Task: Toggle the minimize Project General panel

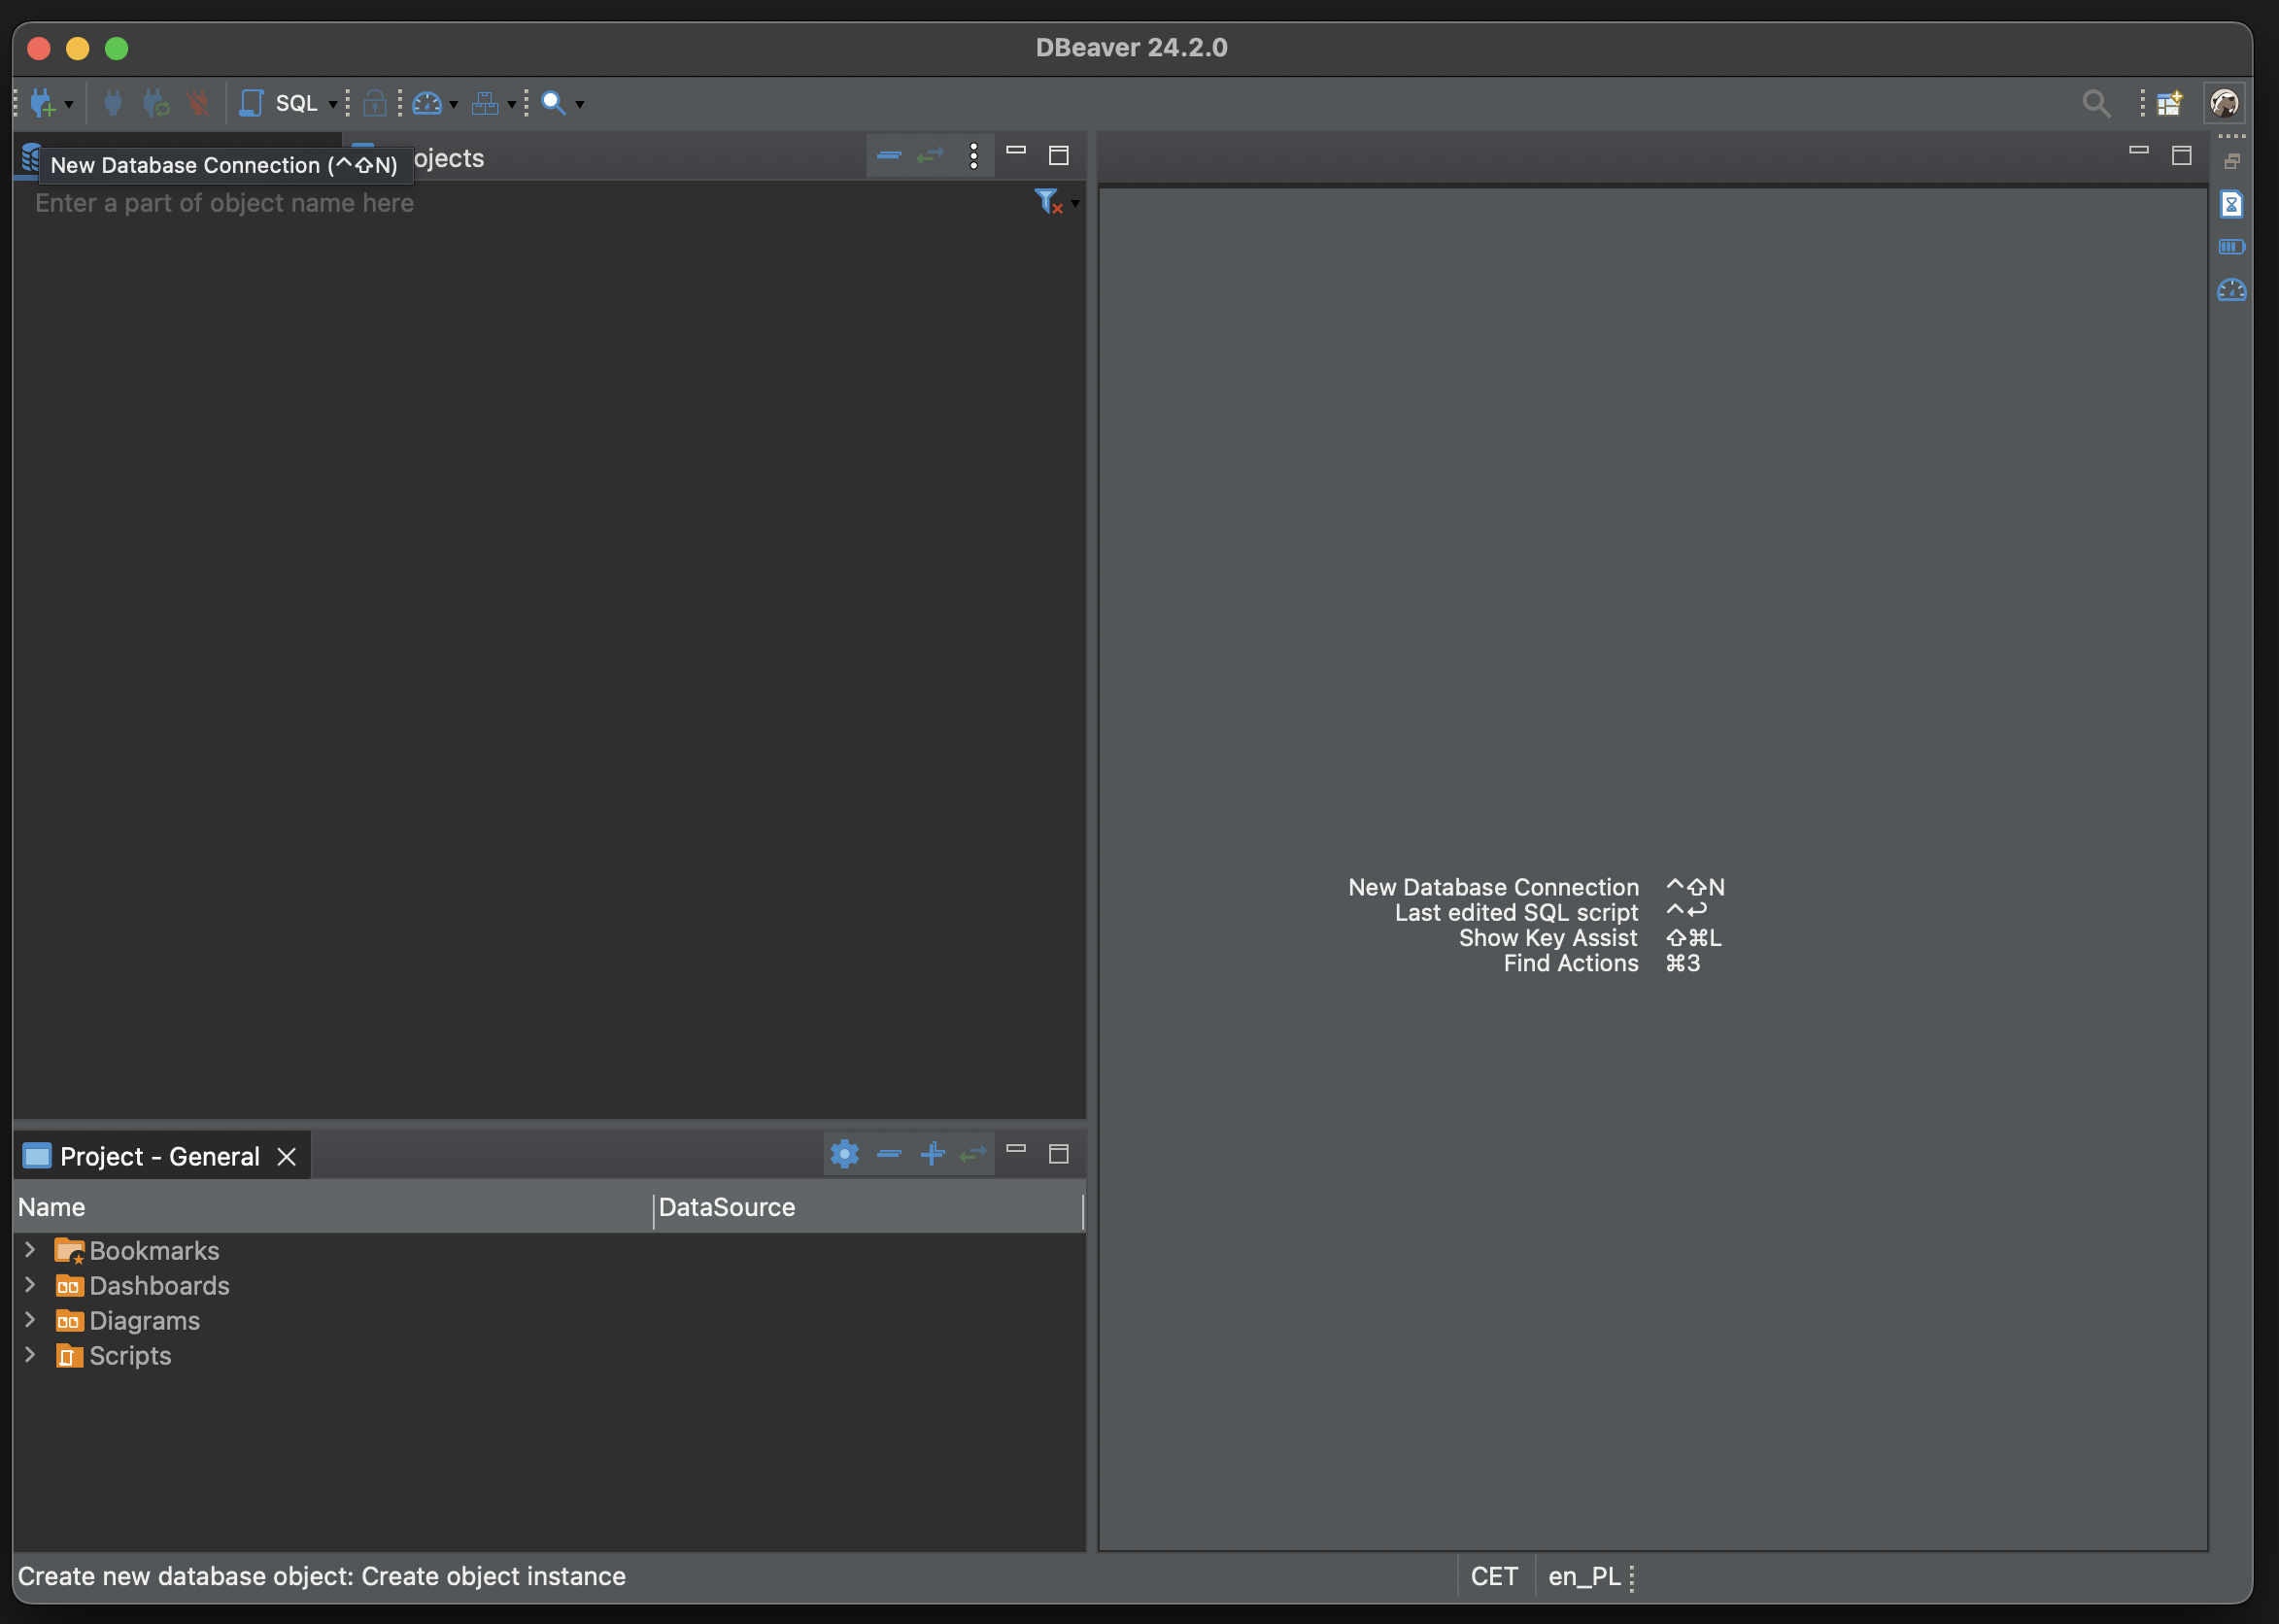Action: point(1015,1151)
